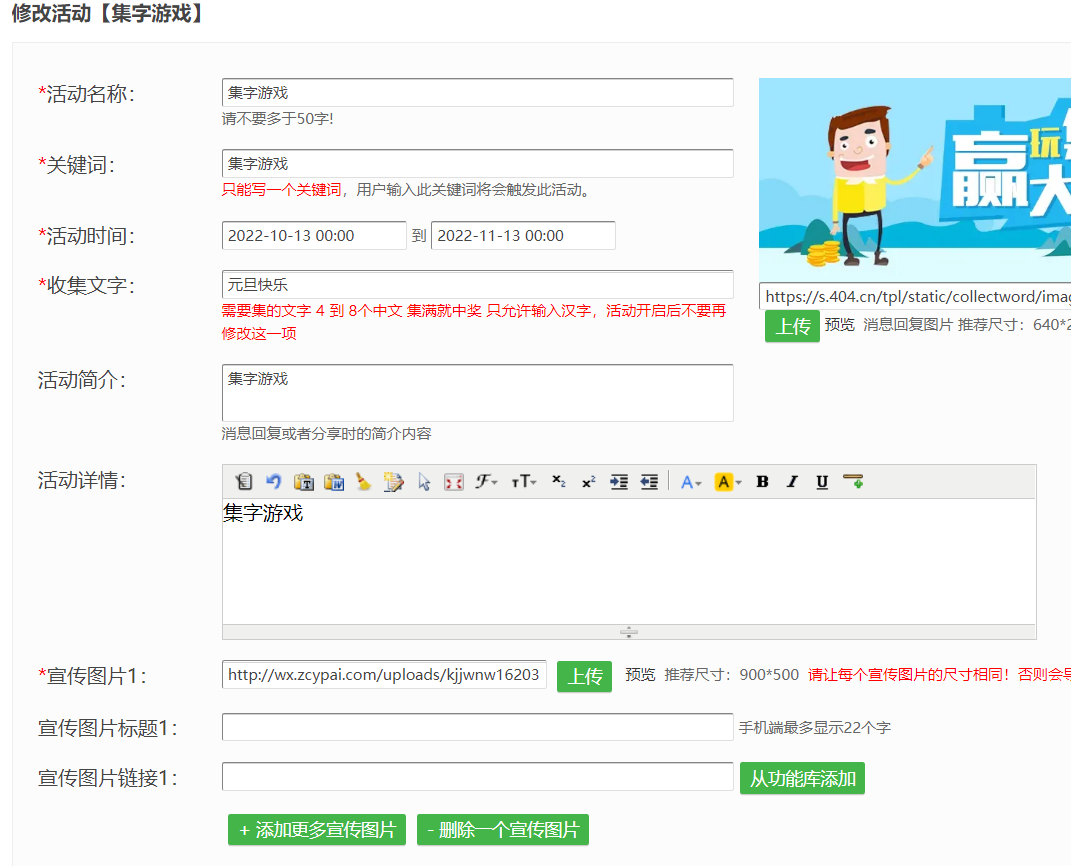
Task: Click the 从功能库添加 button
Action: (803, 778)
